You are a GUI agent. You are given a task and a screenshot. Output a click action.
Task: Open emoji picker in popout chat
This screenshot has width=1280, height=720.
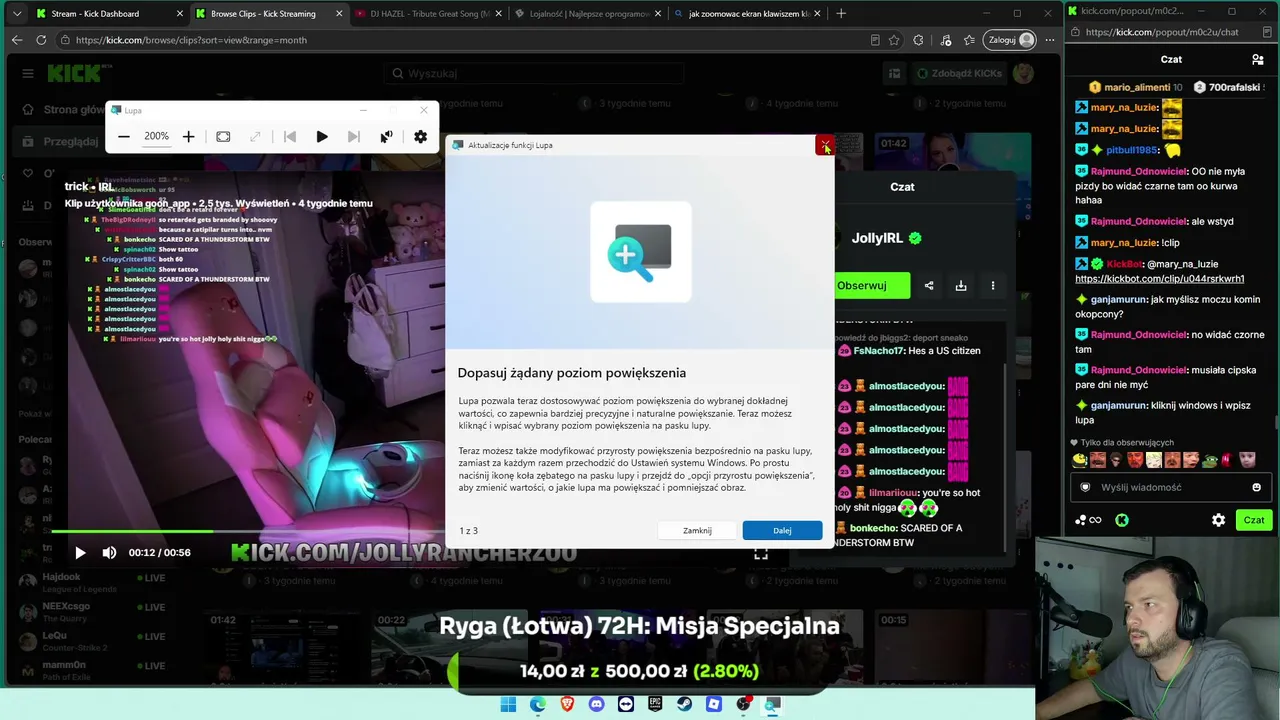coord(1257,487)
